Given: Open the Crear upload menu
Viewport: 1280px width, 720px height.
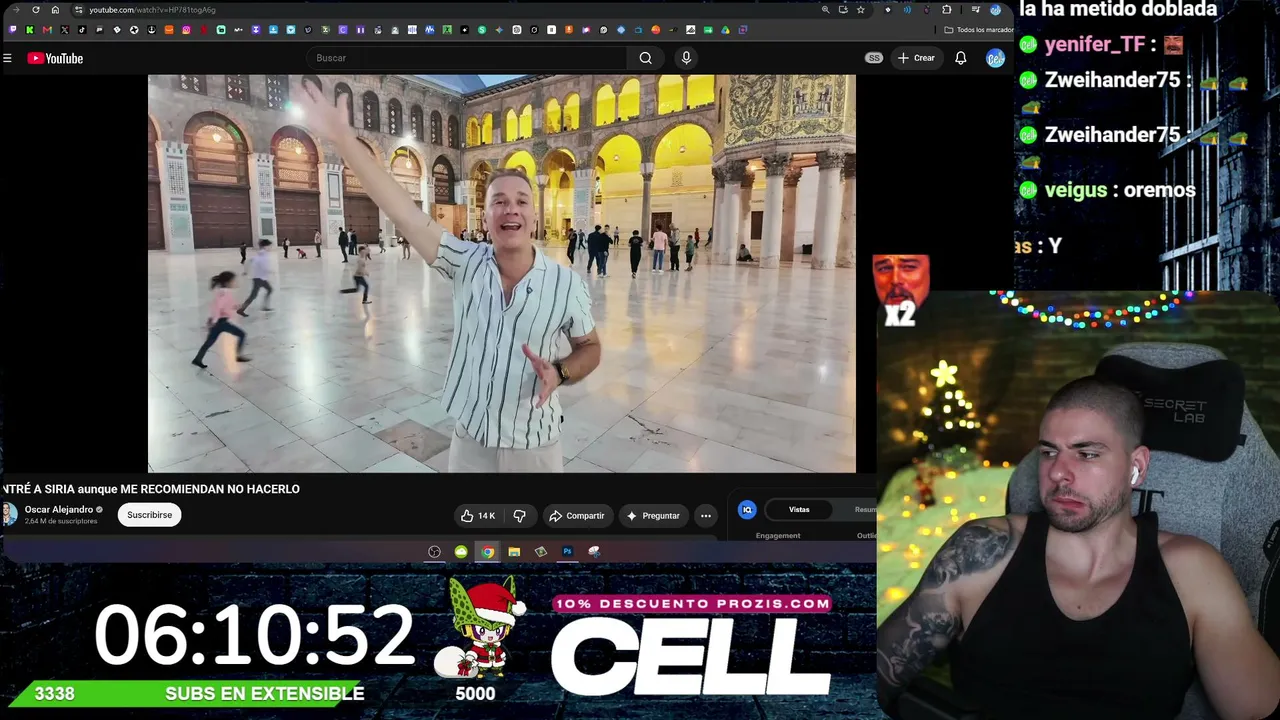Looking at the screenshot, I should coord(916,58).
